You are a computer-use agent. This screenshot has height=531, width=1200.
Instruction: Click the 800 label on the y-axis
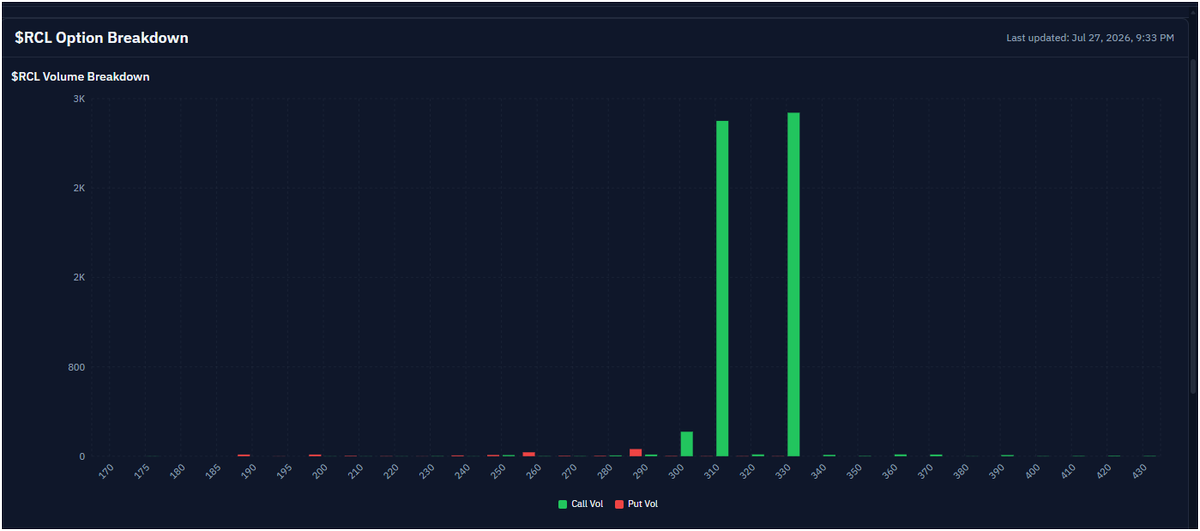(76, 367)
